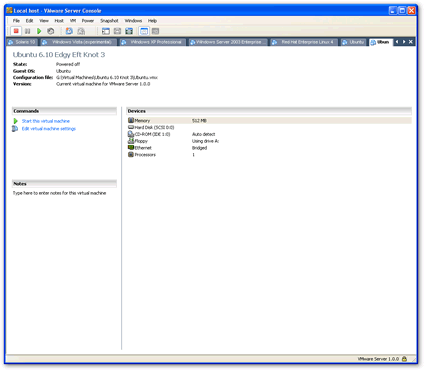The width and height of the screenshot is (424, 370).
Task: Click the Take Snapshot toolbar icon
Action: click(69, 31)
